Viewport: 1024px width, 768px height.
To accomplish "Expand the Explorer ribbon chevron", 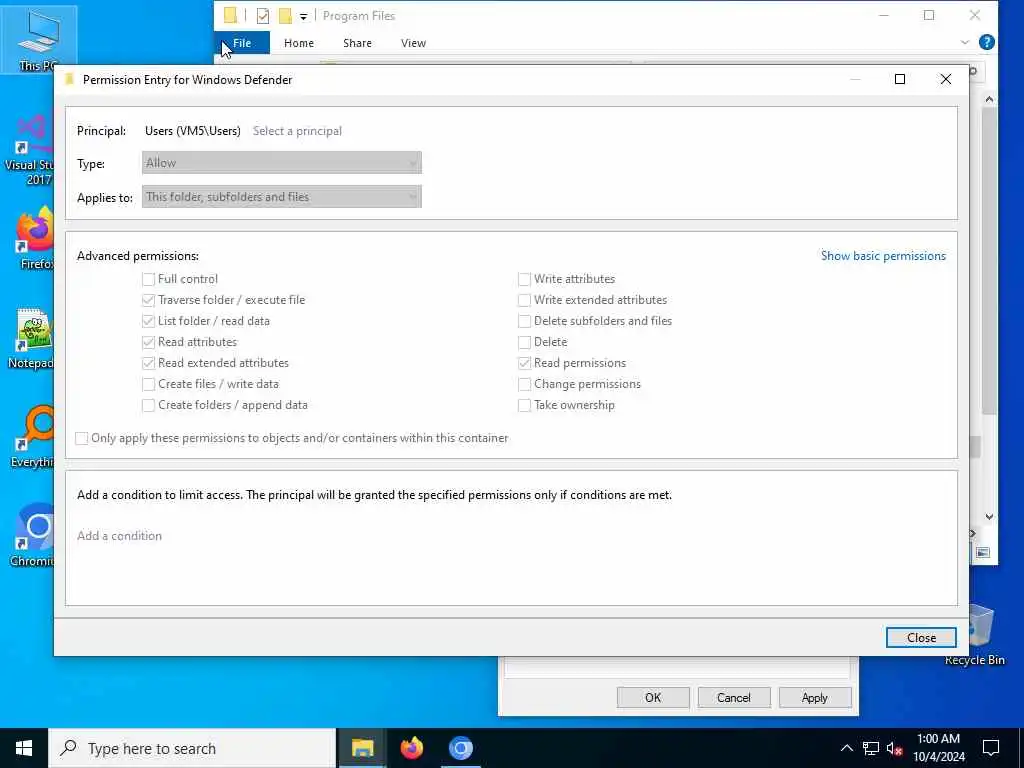I will [965, 42].
